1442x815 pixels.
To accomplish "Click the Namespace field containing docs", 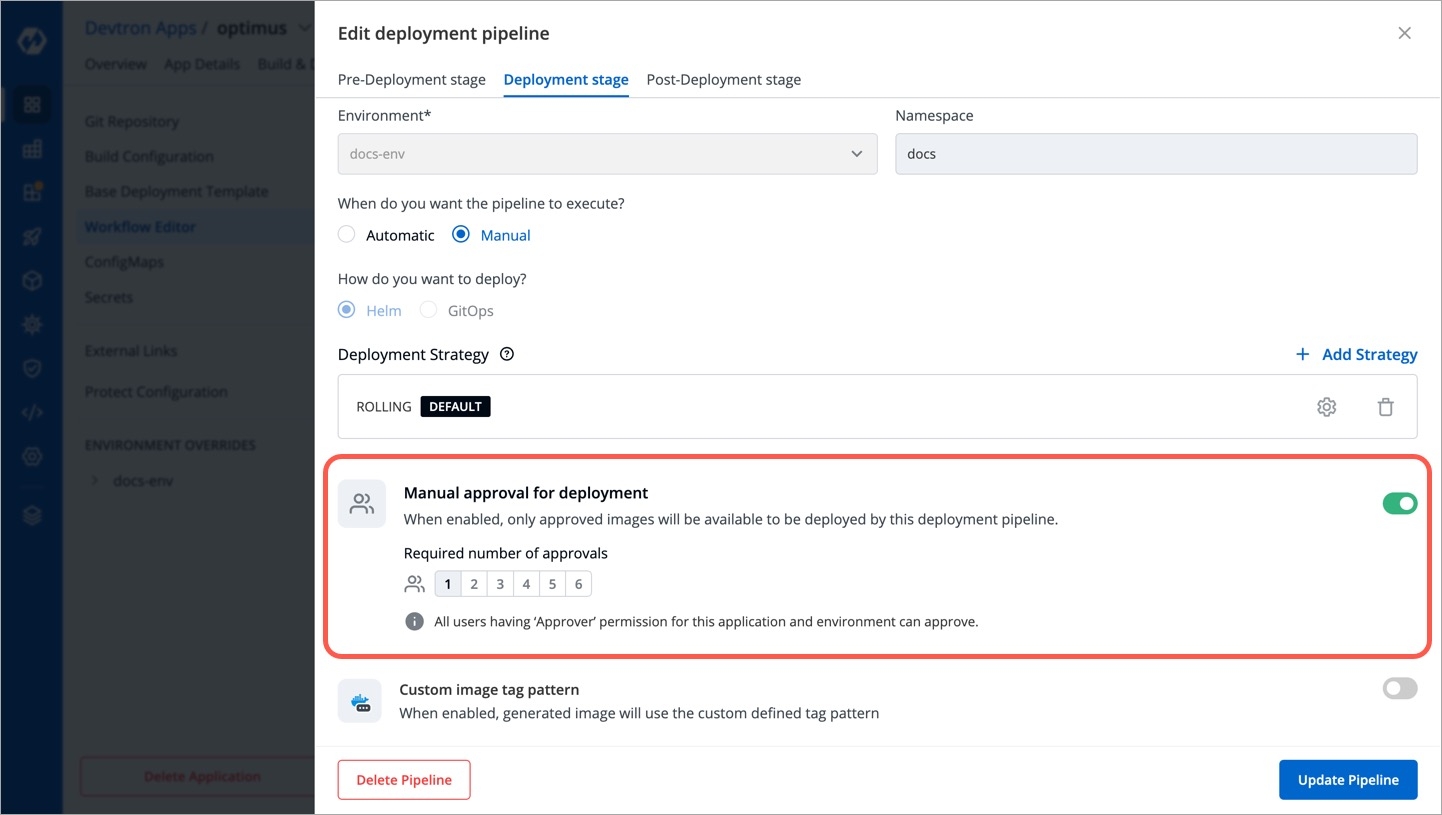I will pos(1156,154).
